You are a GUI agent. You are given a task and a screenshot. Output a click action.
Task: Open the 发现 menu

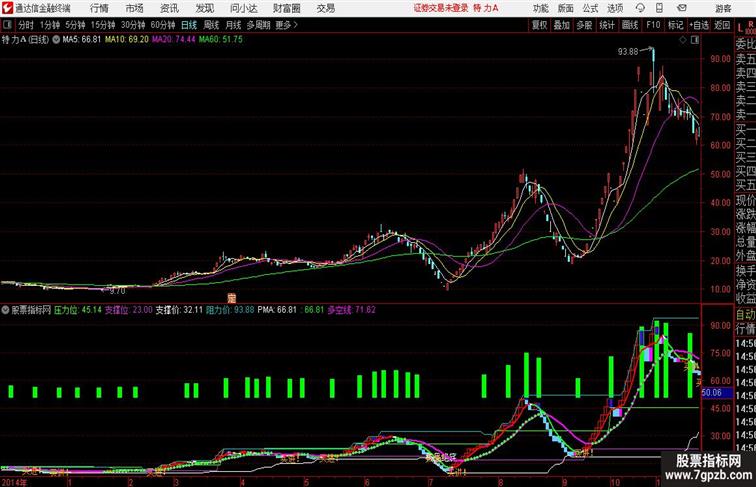tap(204, 8)
